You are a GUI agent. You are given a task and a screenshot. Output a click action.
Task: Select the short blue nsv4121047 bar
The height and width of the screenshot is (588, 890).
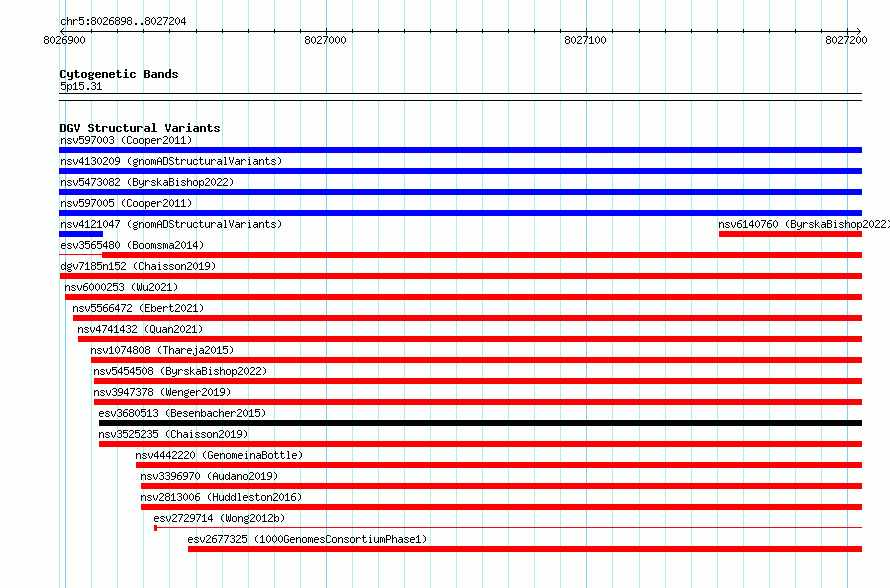[x=81, y=234]
